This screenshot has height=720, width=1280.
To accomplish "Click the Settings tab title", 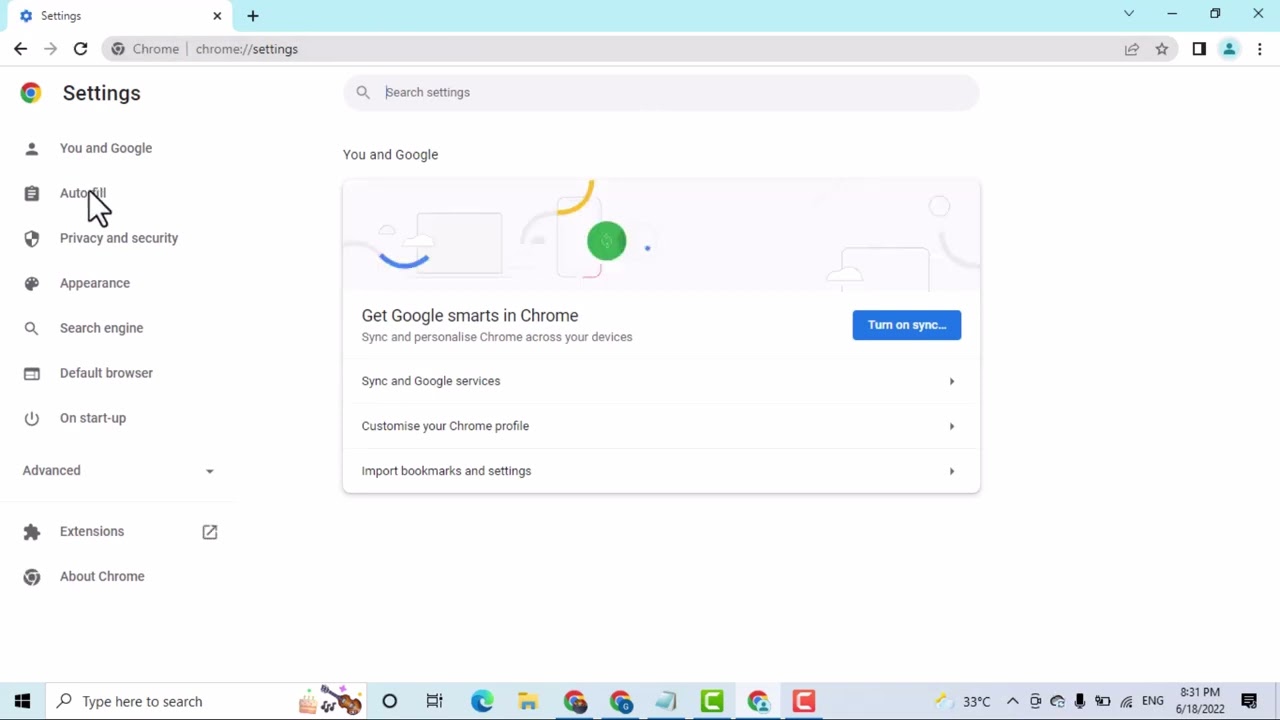I will pyautogui.click(x=61, y=16).
